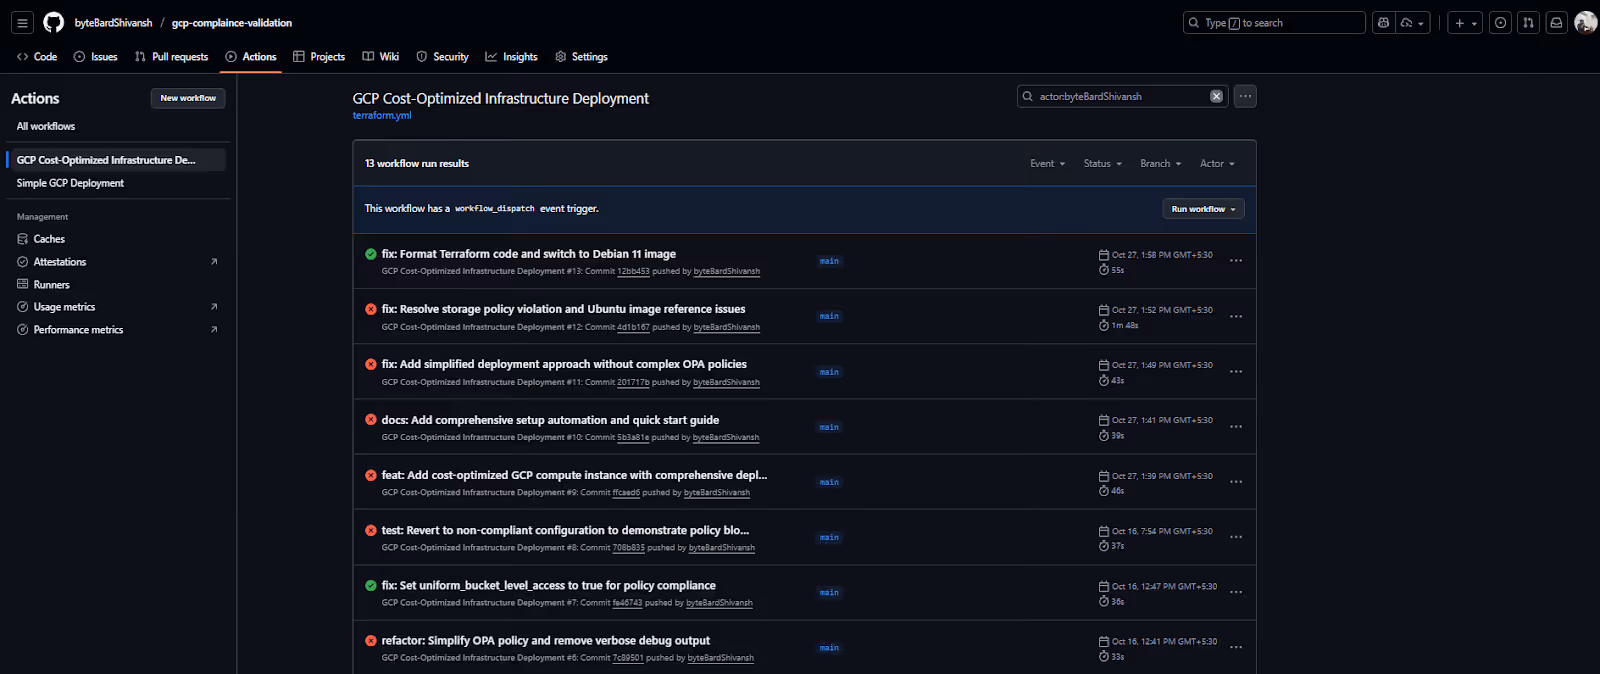Open commit 4d1b167 link
This screenshot has height=674, width=1600.
click(x=633, y=328)
